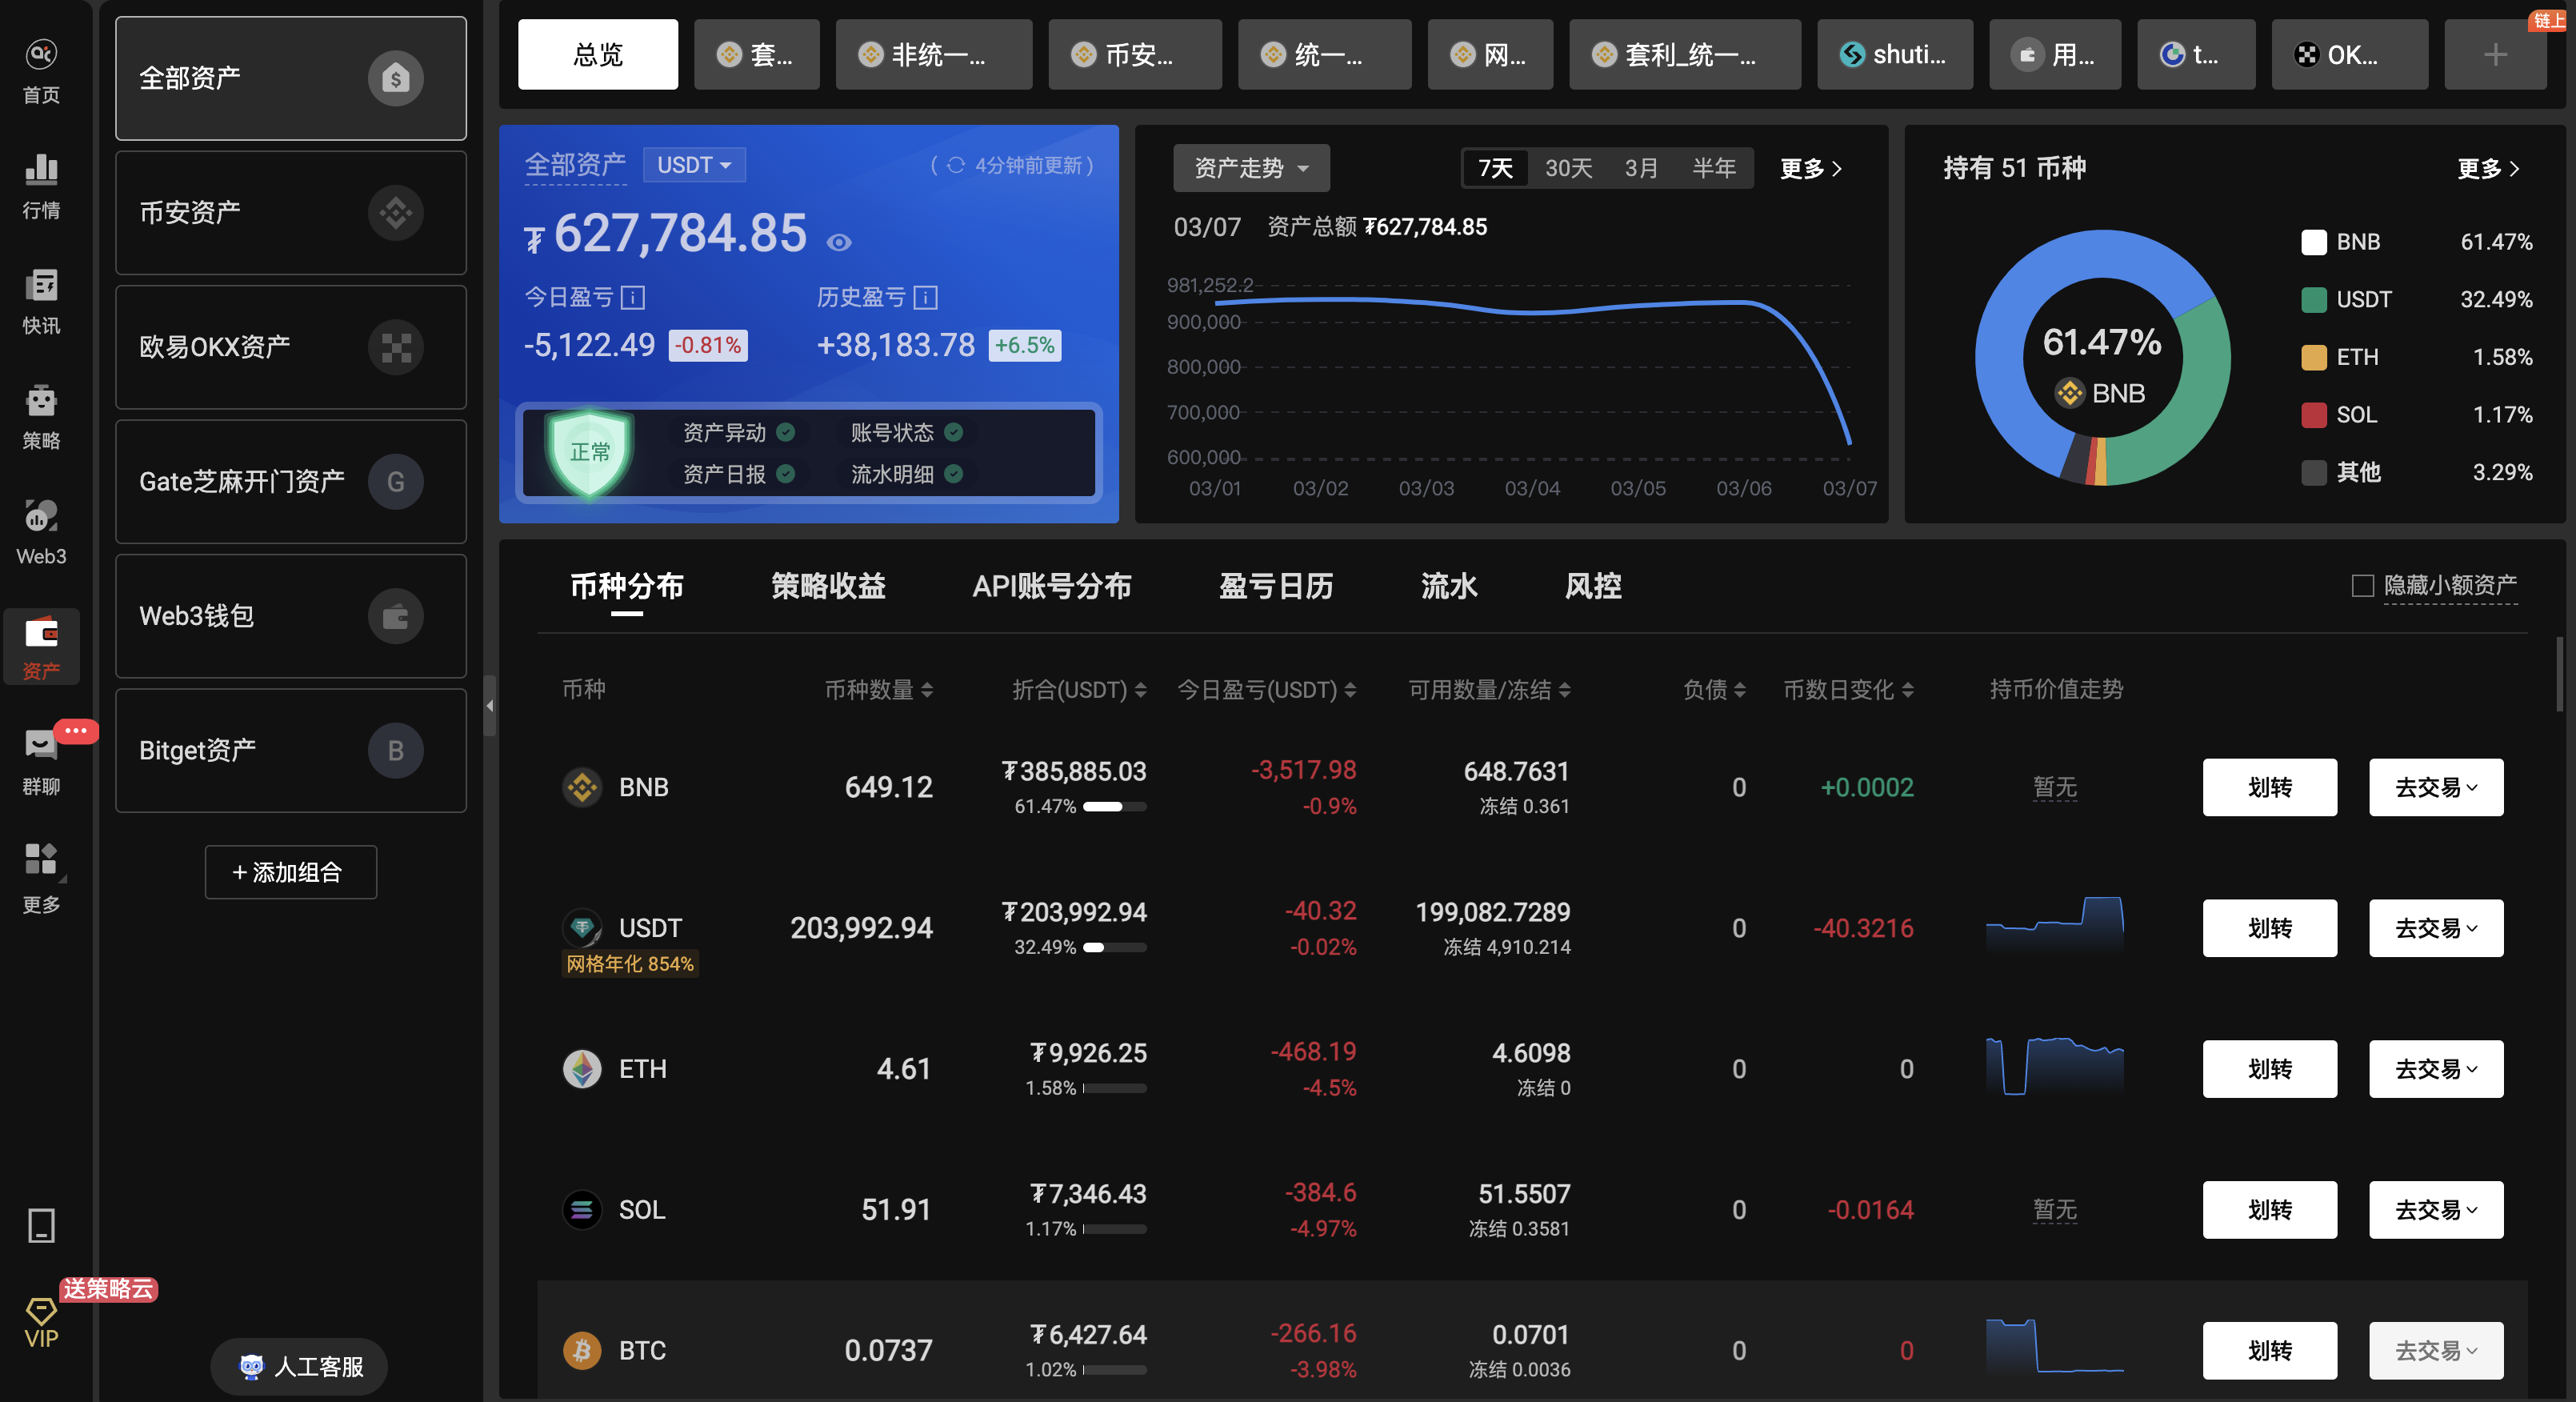
Task: Select the 策略 strategy icon in sidebar
Action: point(40,399)
